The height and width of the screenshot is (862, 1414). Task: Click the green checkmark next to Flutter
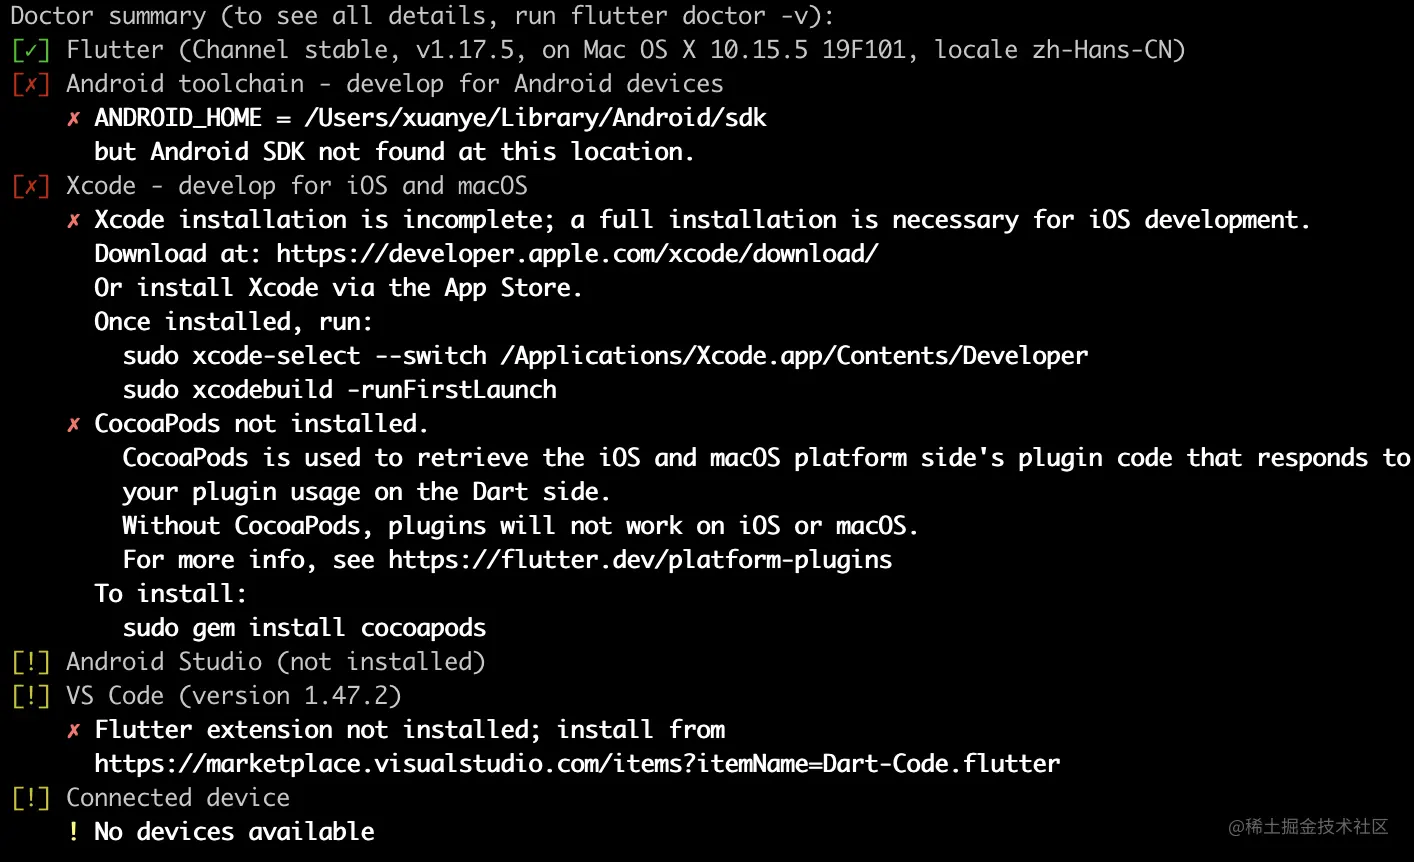31,50
